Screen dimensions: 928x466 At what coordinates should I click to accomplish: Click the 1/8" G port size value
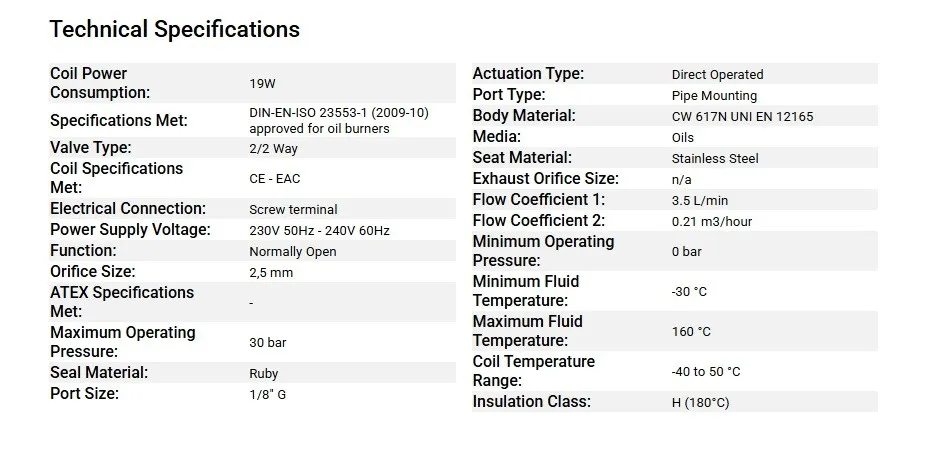[268, 395]
